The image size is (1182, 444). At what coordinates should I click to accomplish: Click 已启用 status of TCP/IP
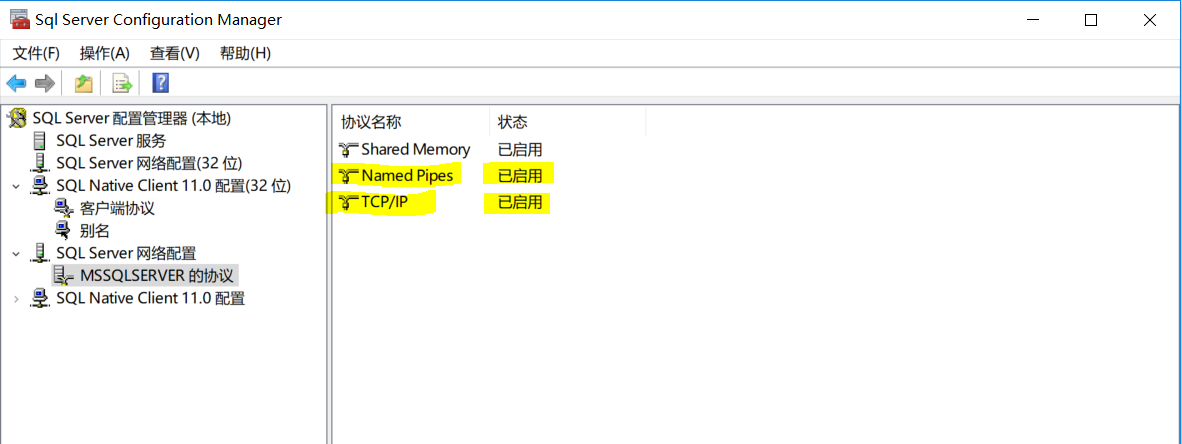(x=520, y=202)
